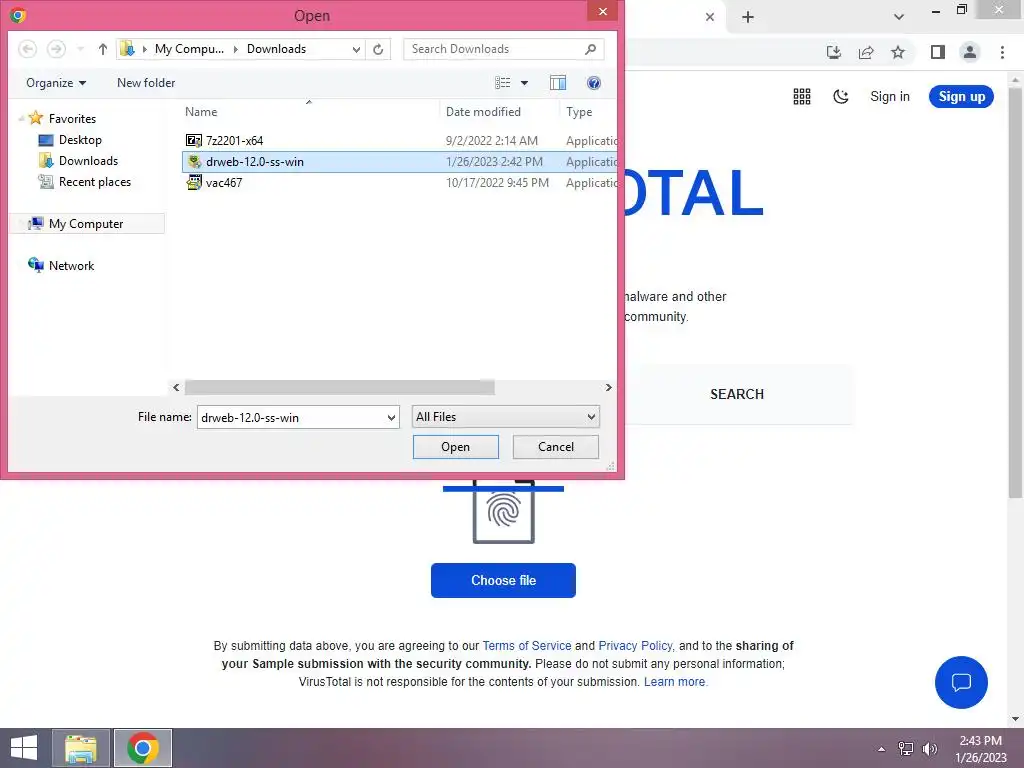1024x768 pixels.
Task: Expand the File name dropdown
Action: click(x=391, y=417)
